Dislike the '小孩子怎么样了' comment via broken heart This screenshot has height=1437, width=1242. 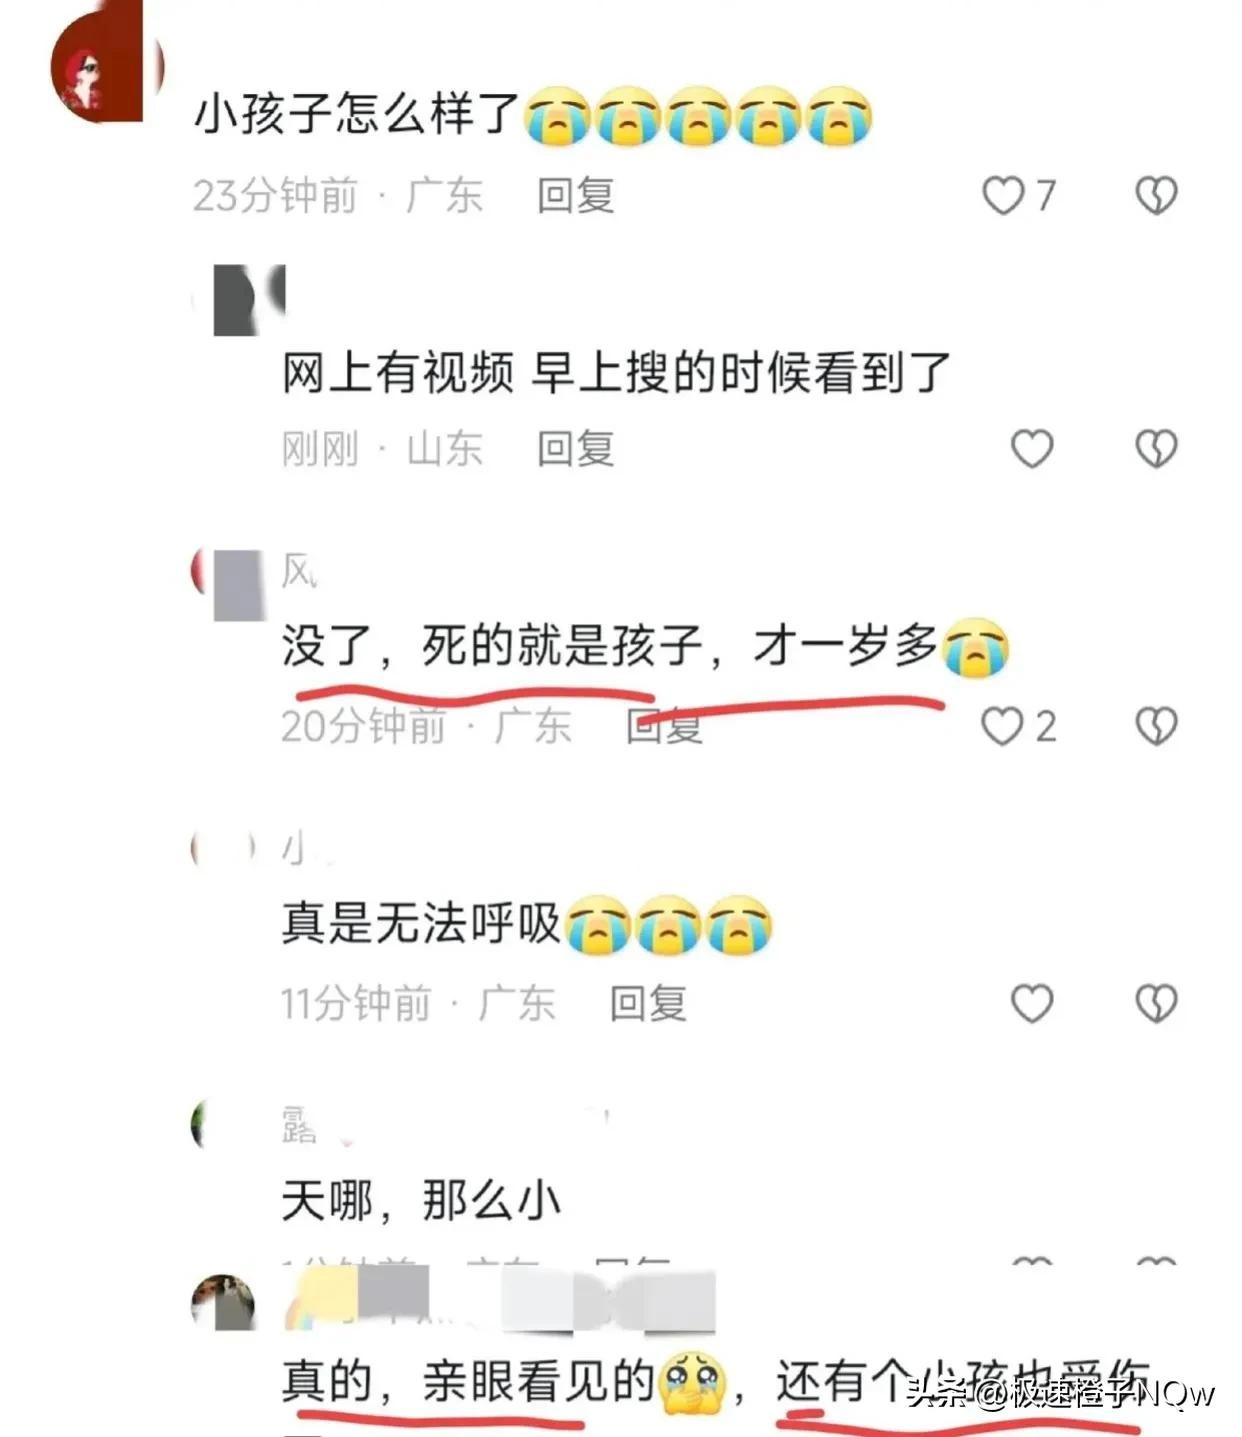1156,195
